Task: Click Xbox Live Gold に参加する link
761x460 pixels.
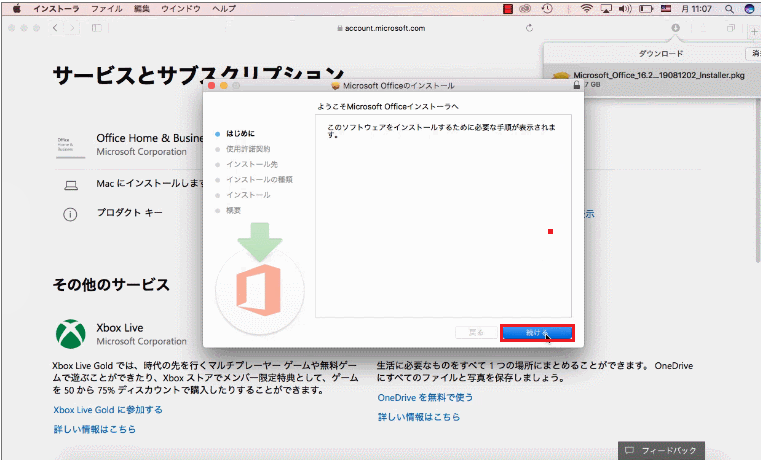Action: click(x=108, y=410)
